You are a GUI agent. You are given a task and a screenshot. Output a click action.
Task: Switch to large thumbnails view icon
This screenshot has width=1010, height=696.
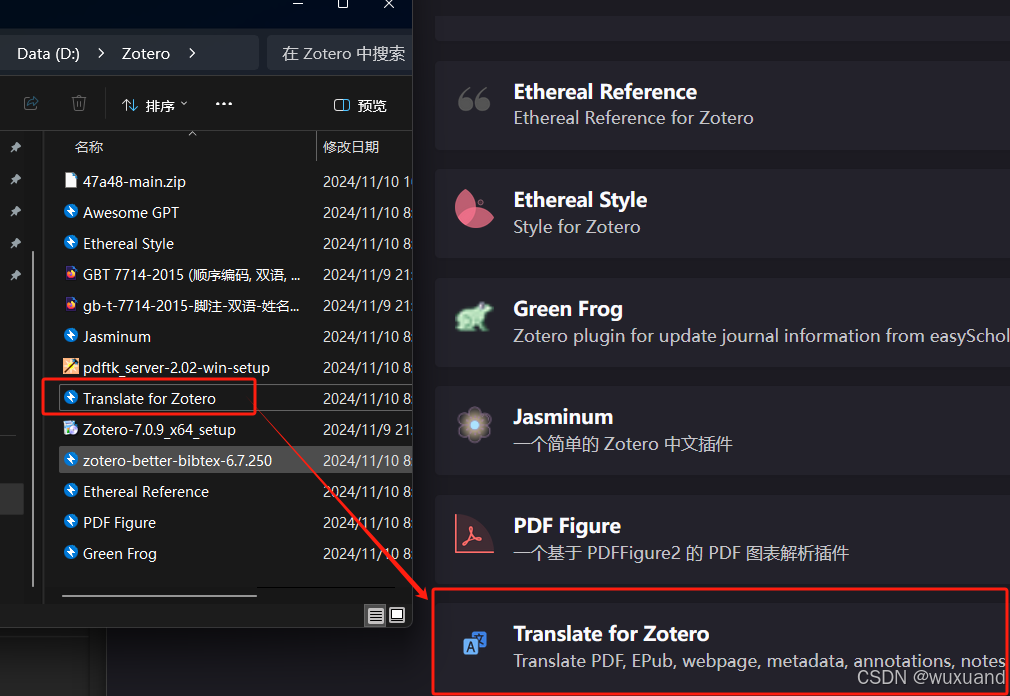pyautogui.click(x=397, y=616)
